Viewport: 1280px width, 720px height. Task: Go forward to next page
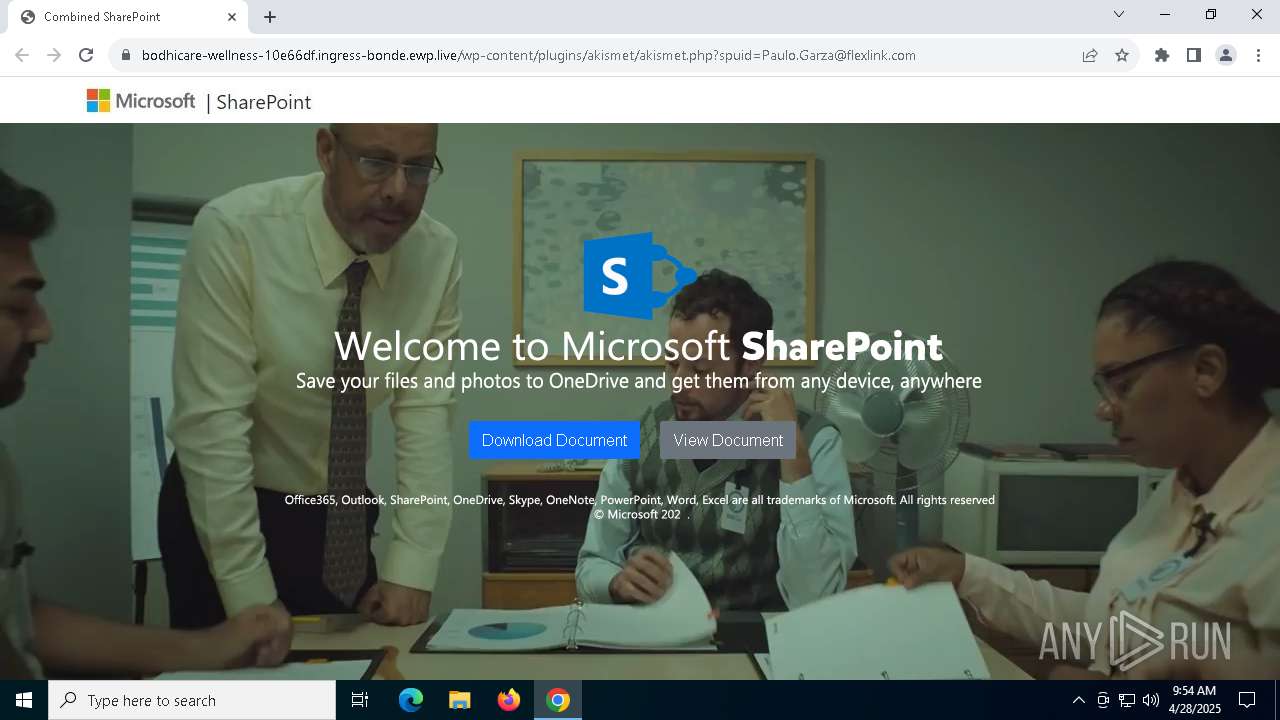pyautogui.click(x=54, y=55)
